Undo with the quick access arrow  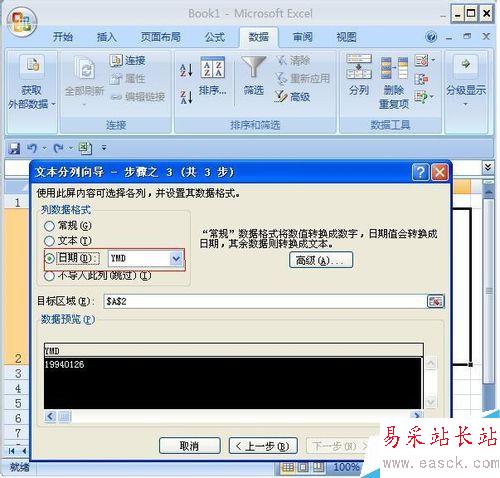32,148
